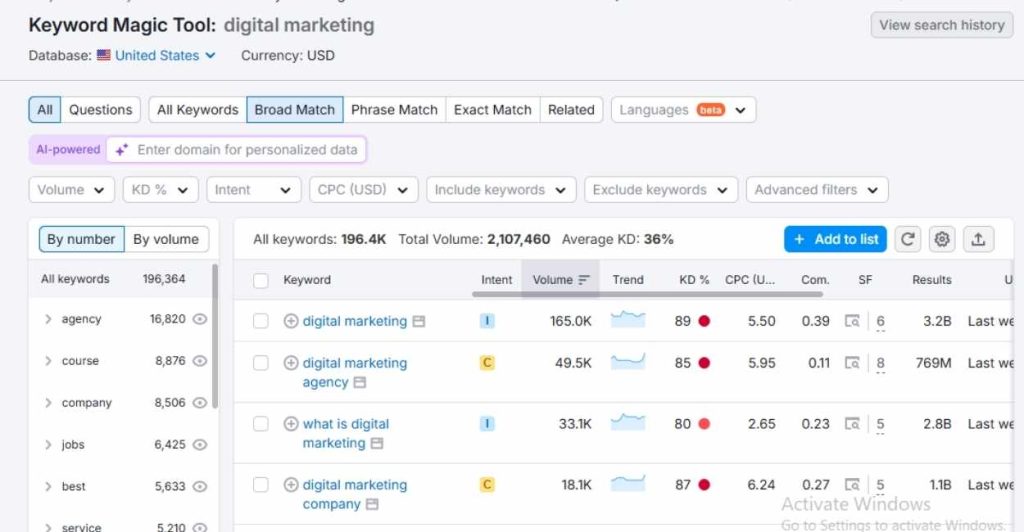The image size is (1024, 532).
Task: Click the export upload icon
Action: [x=978, y=239]
